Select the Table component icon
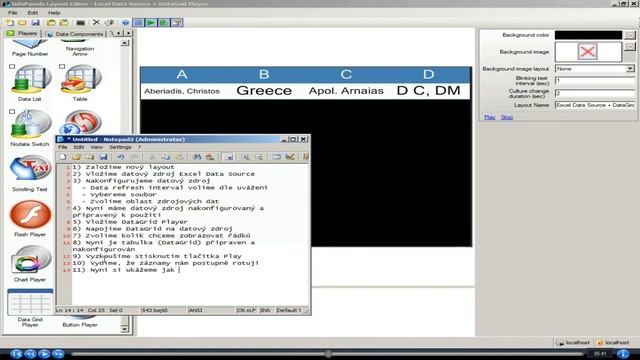 (80, 80)
